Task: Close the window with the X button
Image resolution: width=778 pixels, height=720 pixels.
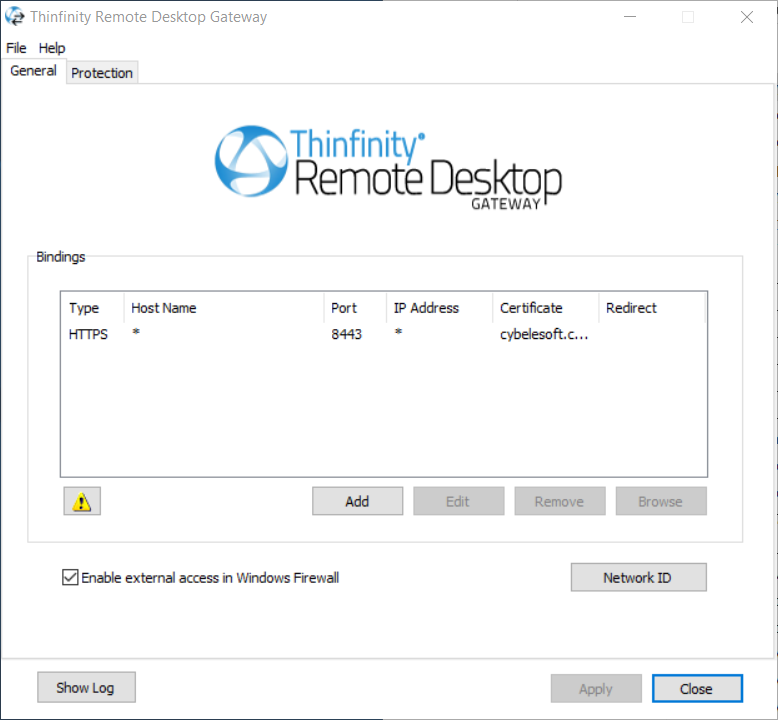Action: (x=746, y=17)
